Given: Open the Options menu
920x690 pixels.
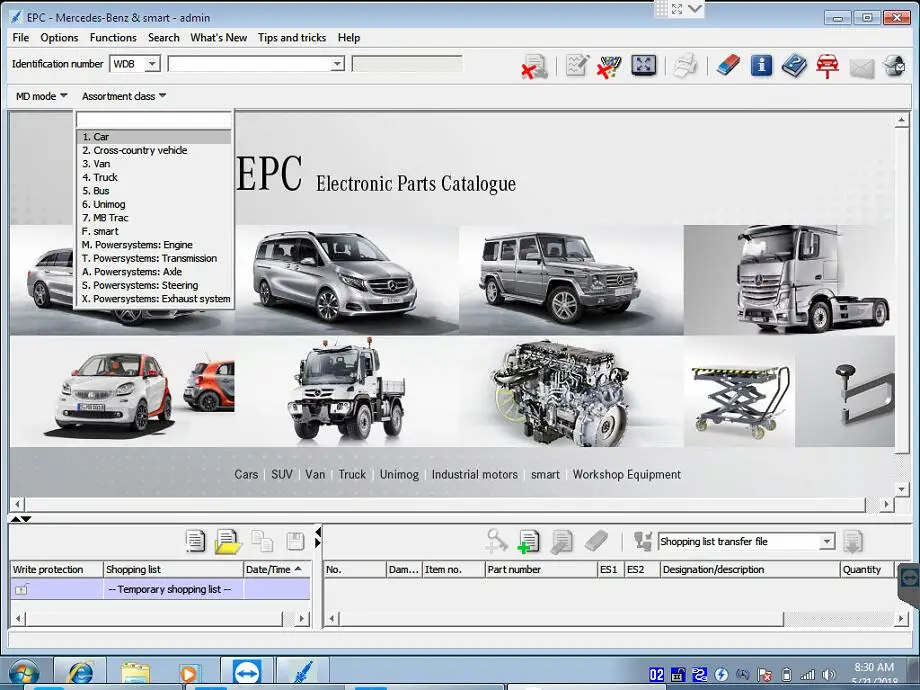Looking at the screenshot, I should click(59, 38).
